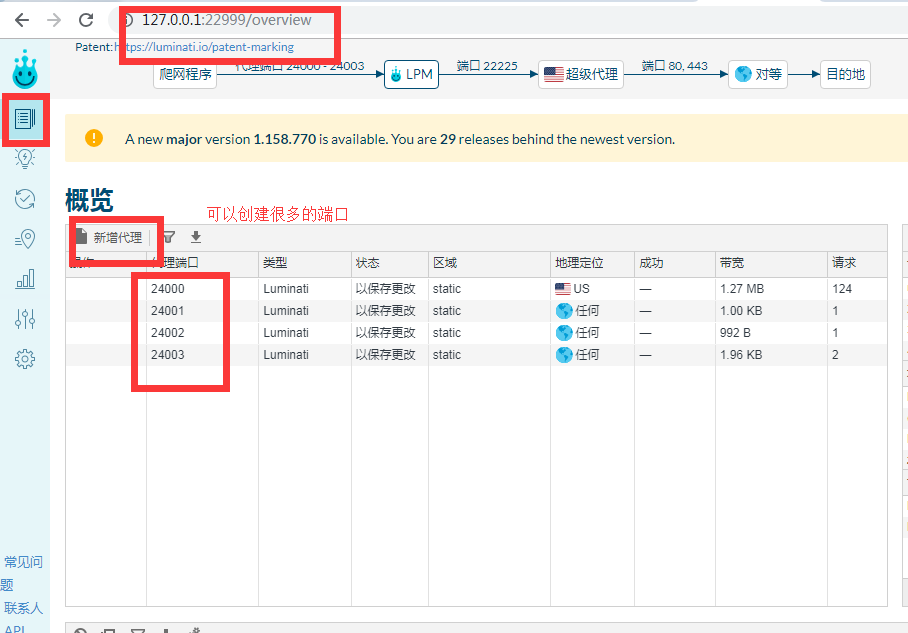Click the 1.00 KB bandwidth cell
The width and height of the screenshot is (908, 633).
[741, 311]
